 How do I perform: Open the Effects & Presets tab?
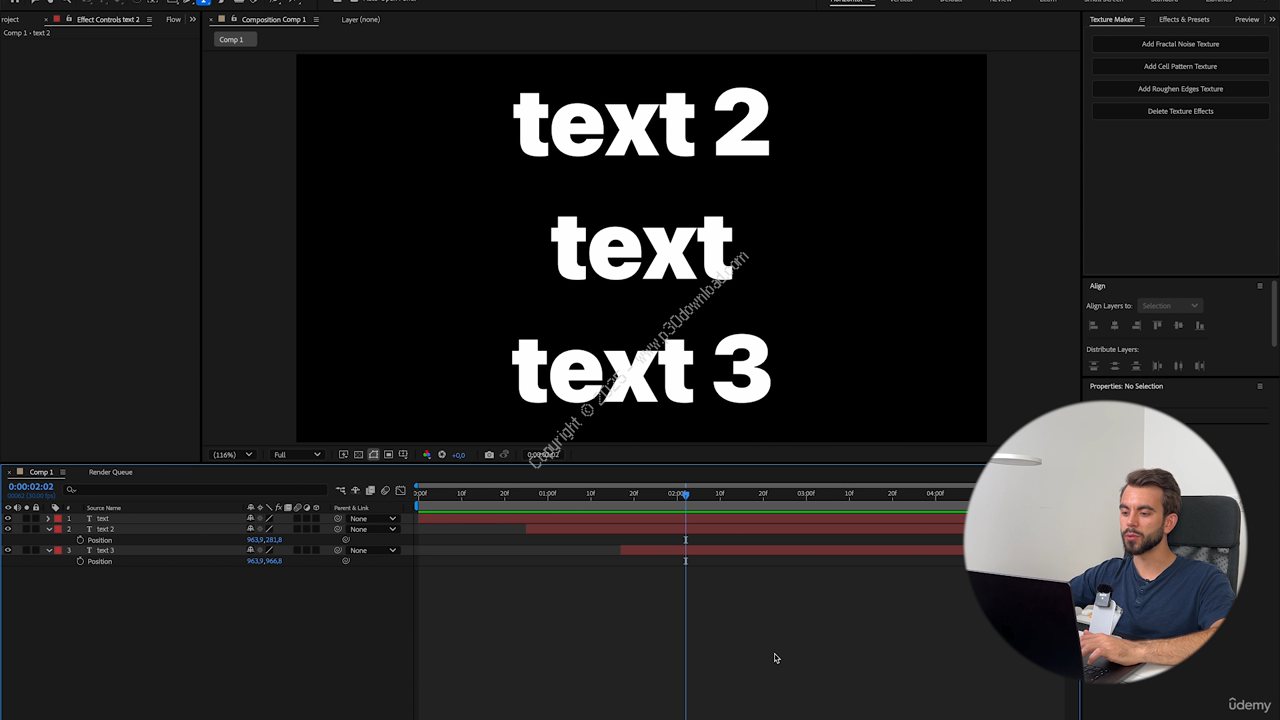click(x=1183, y=19)
